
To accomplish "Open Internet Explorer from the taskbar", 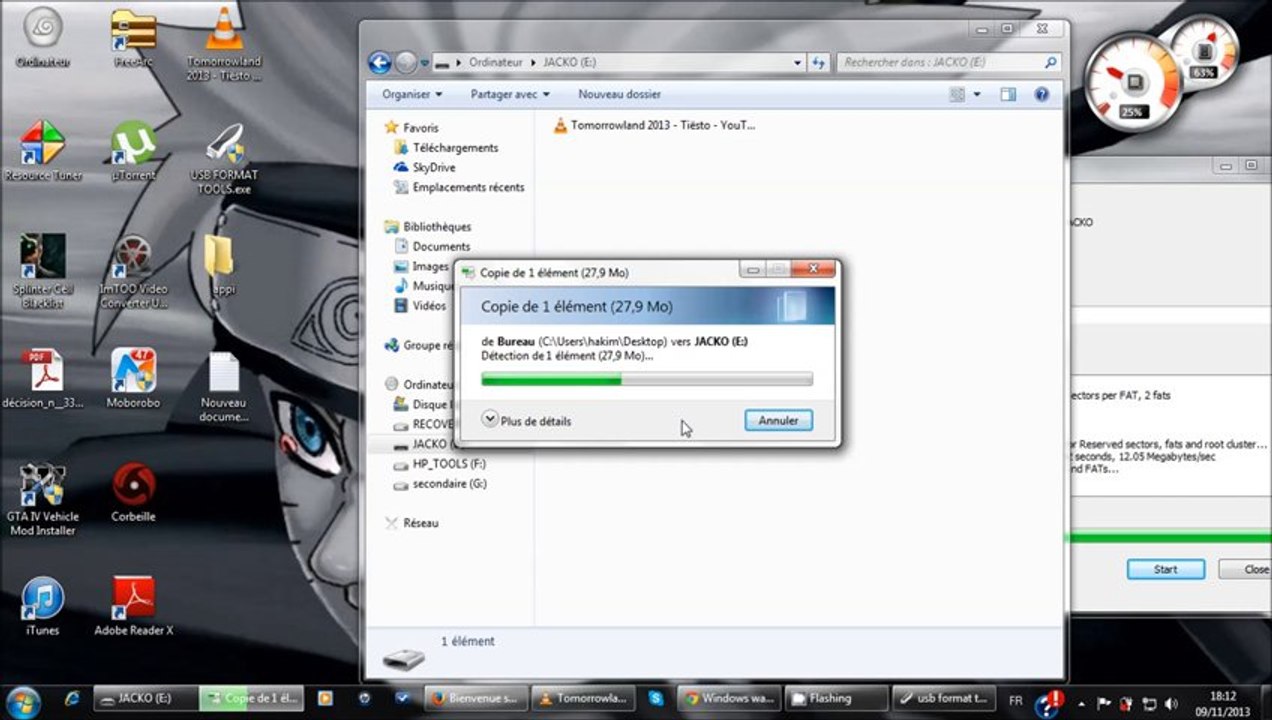I will tap(71, 698).
